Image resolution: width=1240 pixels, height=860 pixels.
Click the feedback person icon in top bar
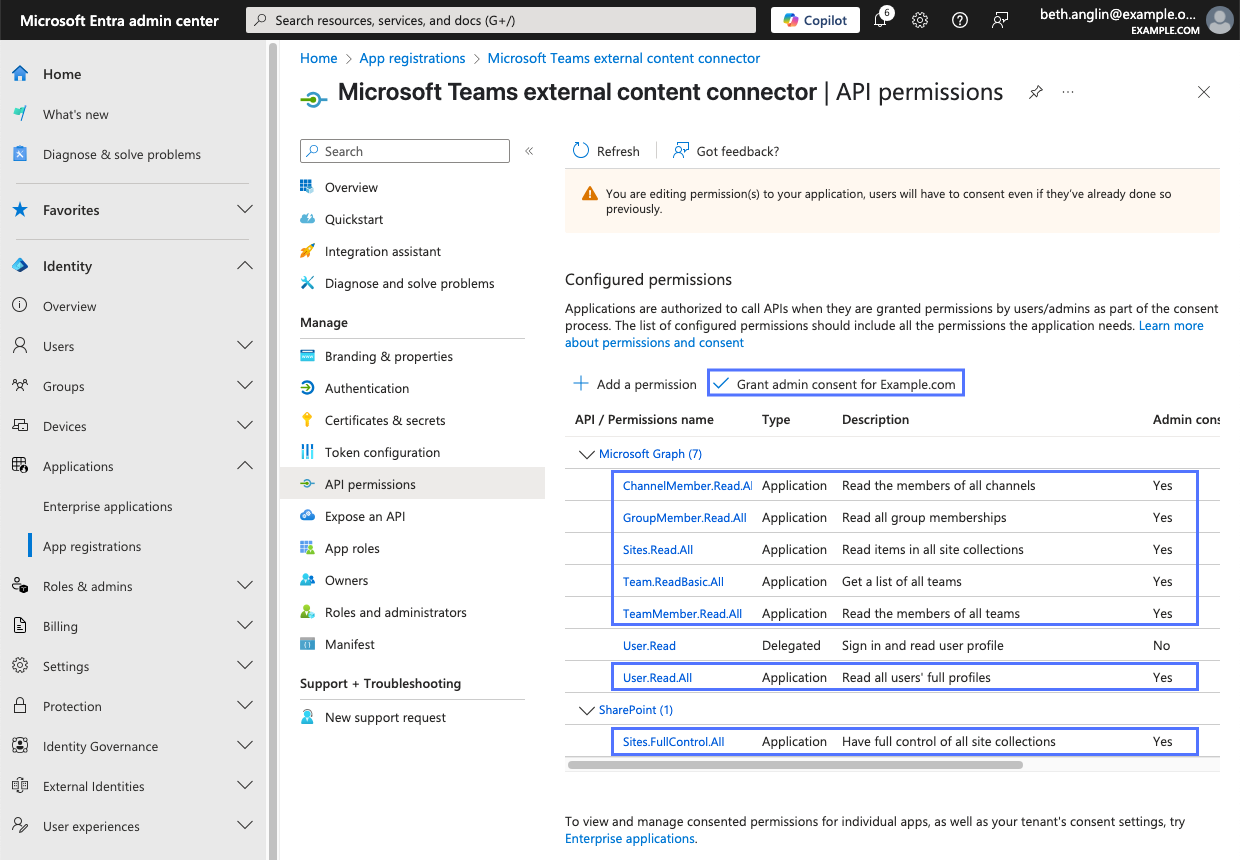[999, 20]
